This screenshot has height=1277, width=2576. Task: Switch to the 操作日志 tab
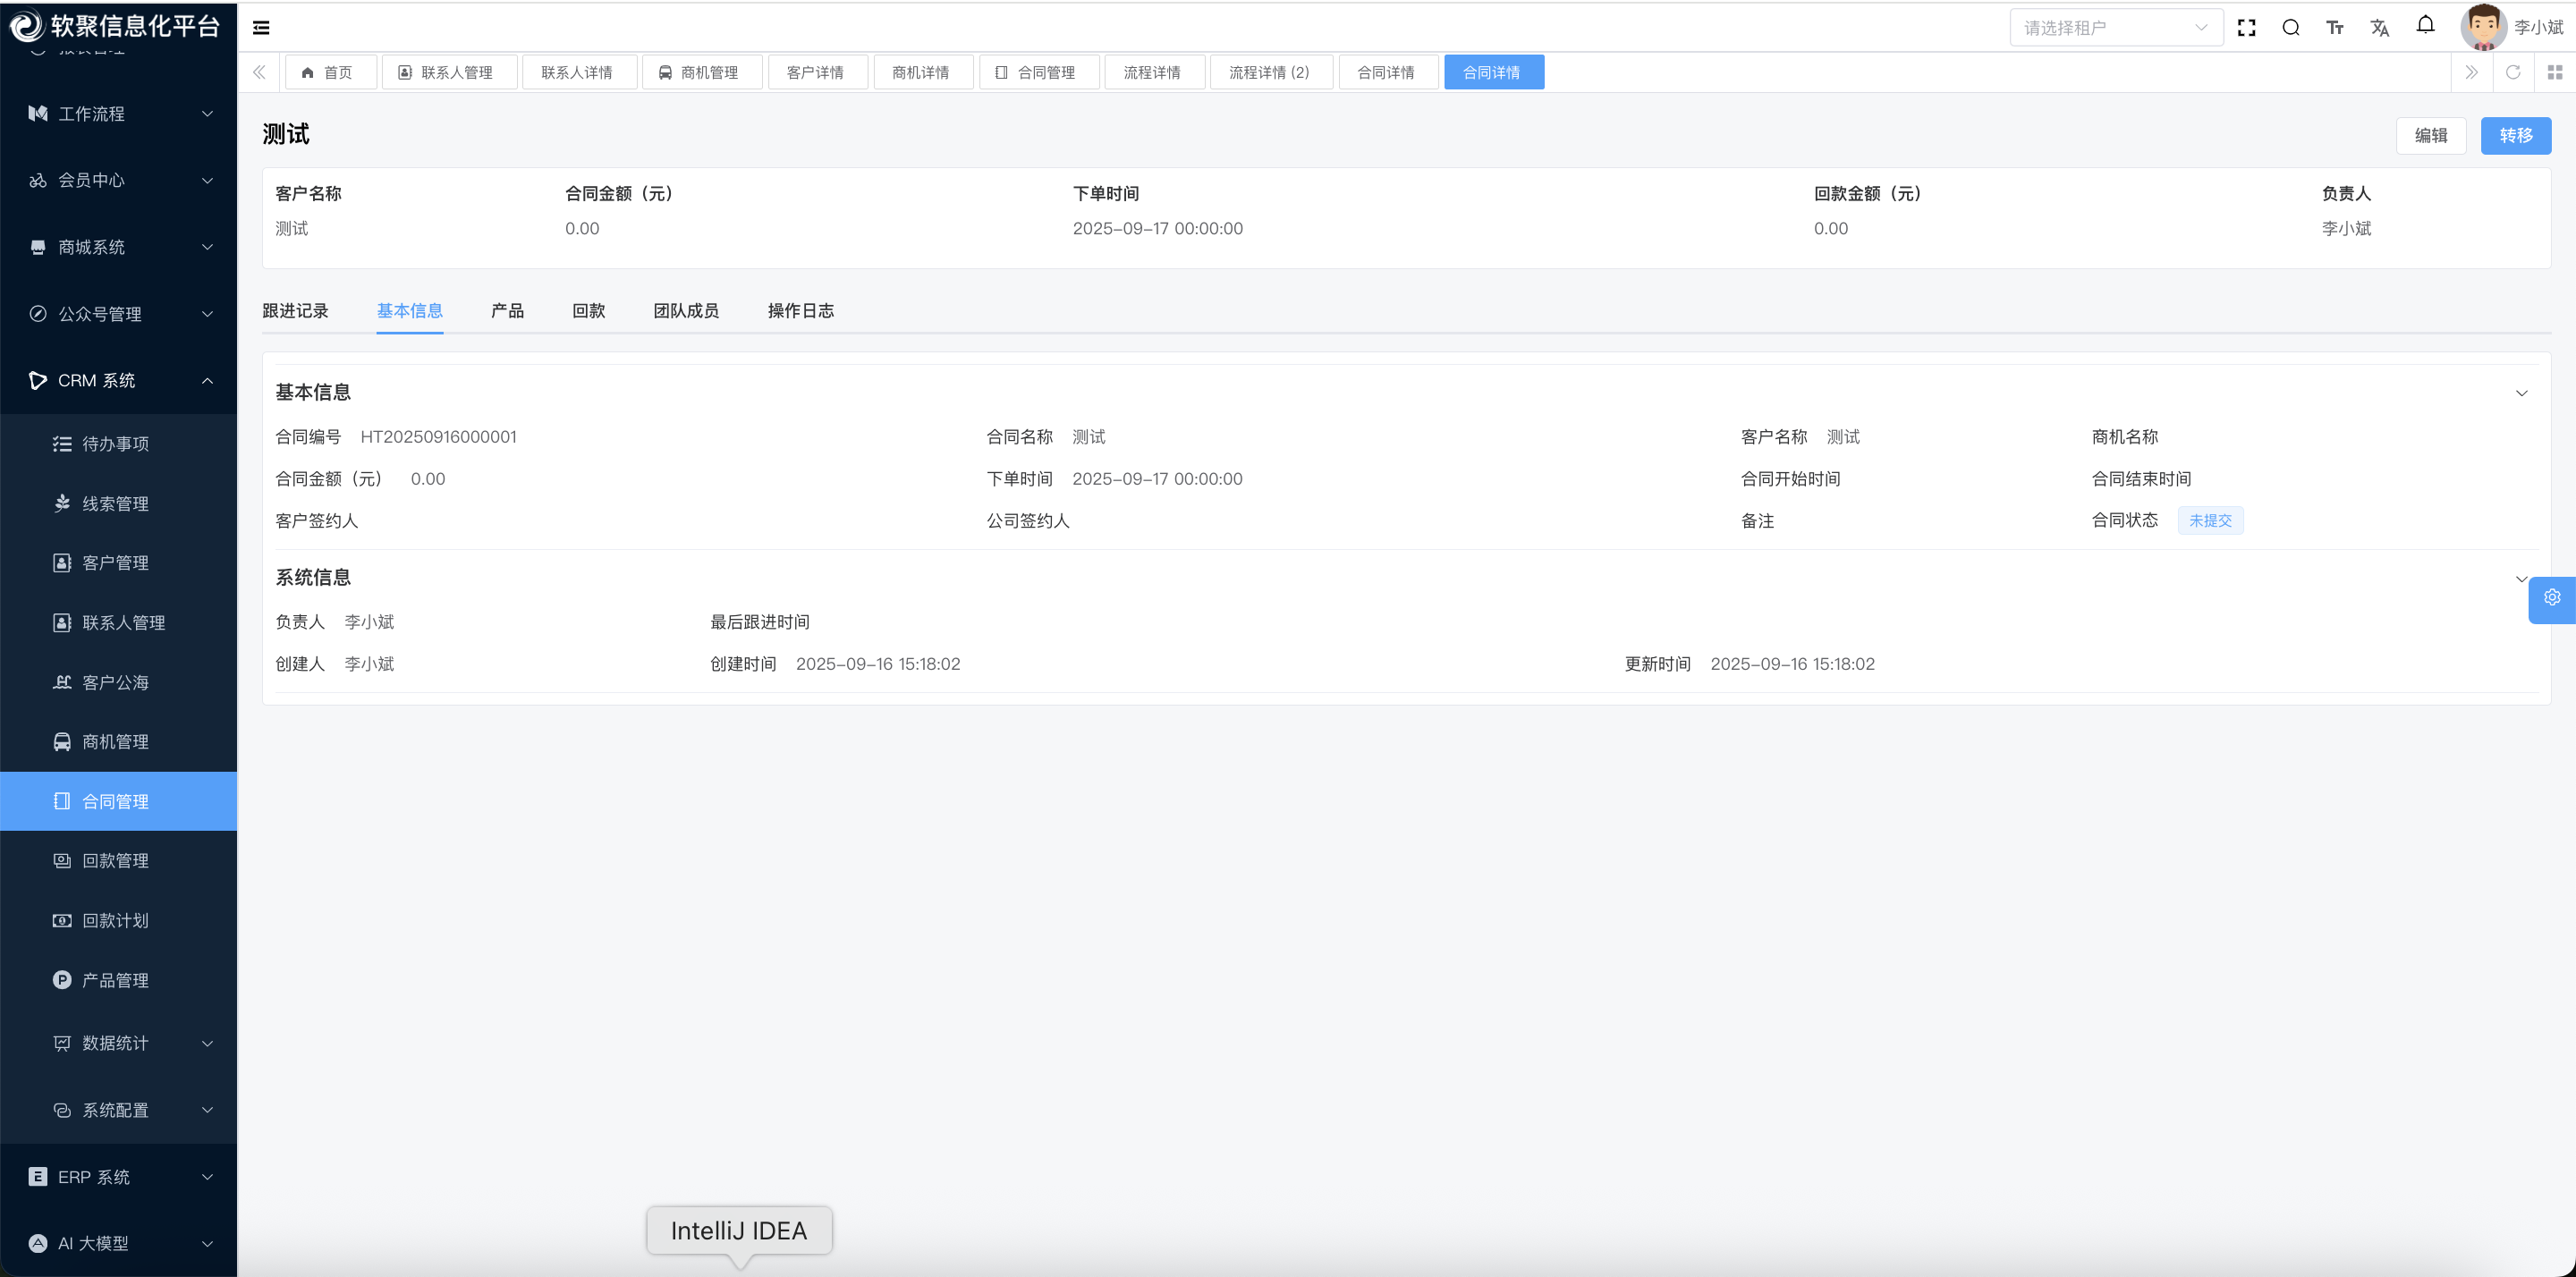pos(800,311)
